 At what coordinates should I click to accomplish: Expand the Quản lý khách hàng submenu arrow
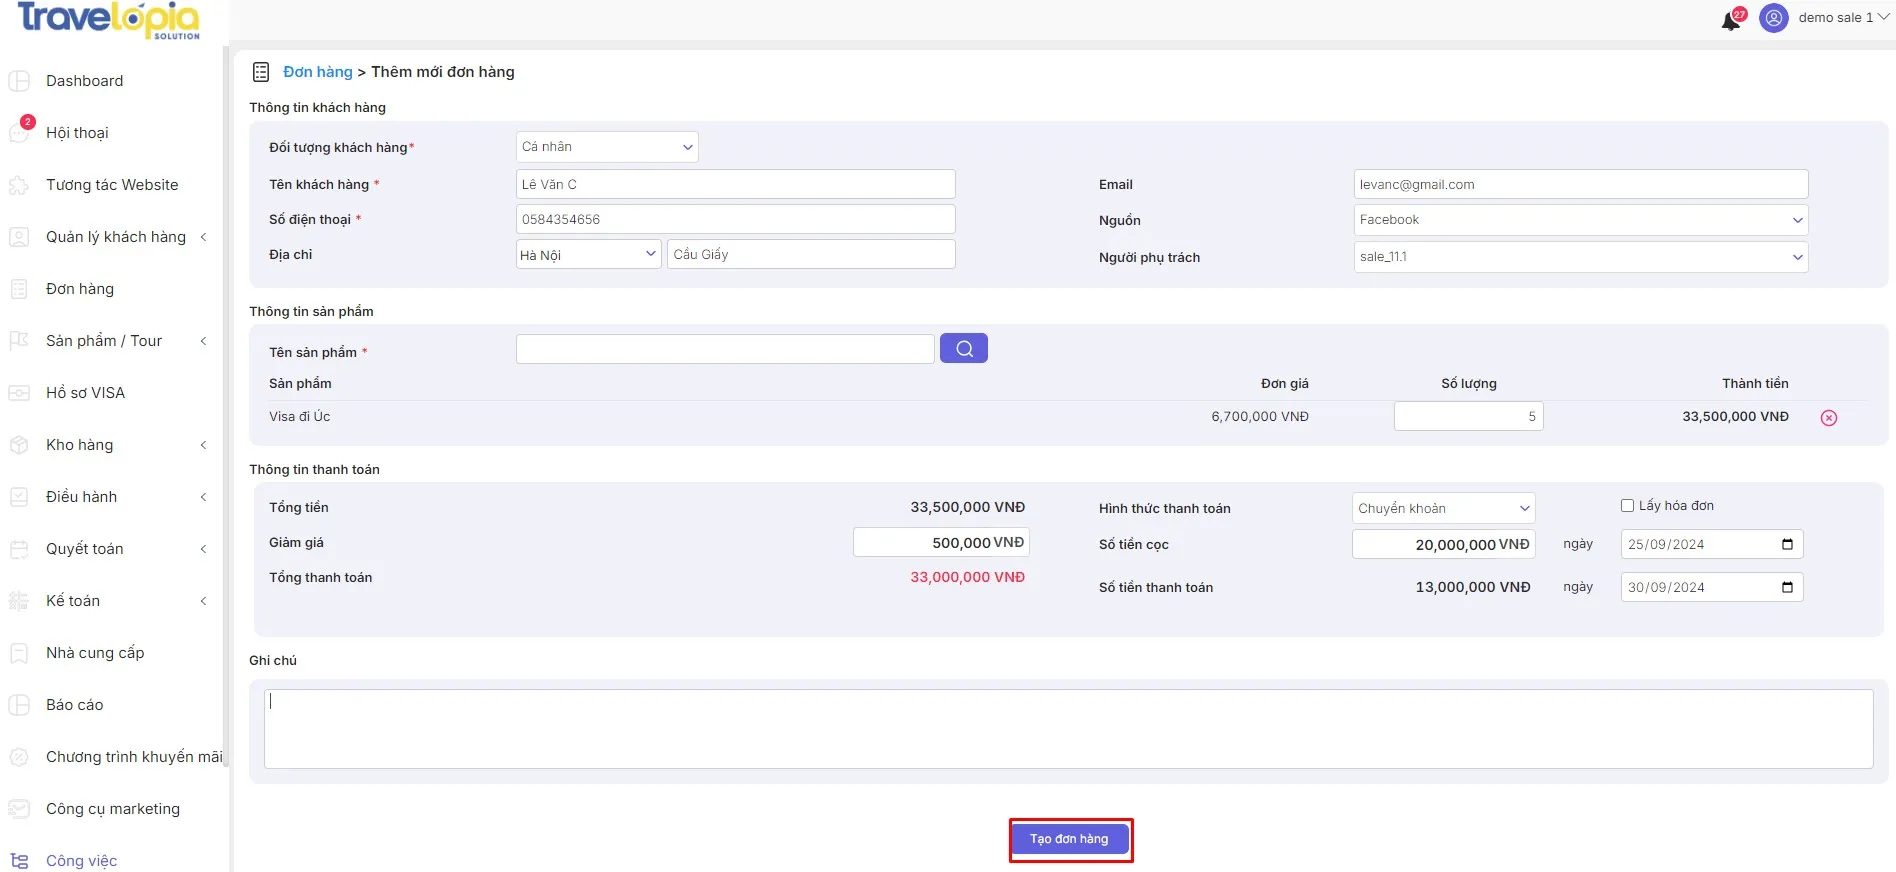coord(203,237)
